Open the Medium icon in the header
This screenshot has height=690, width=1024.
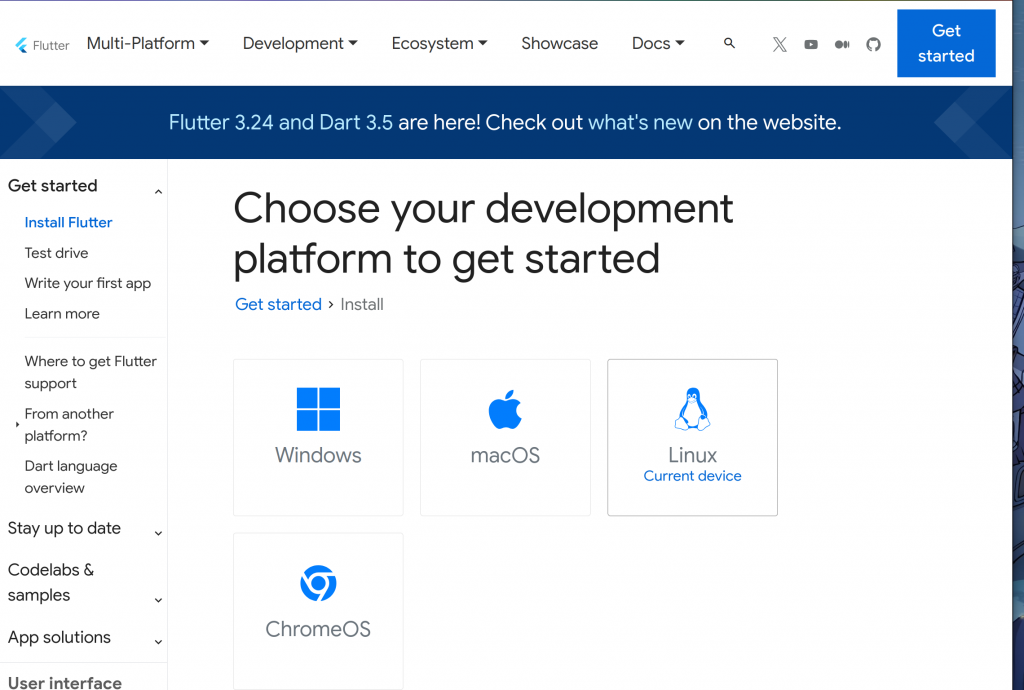point(842,44)
